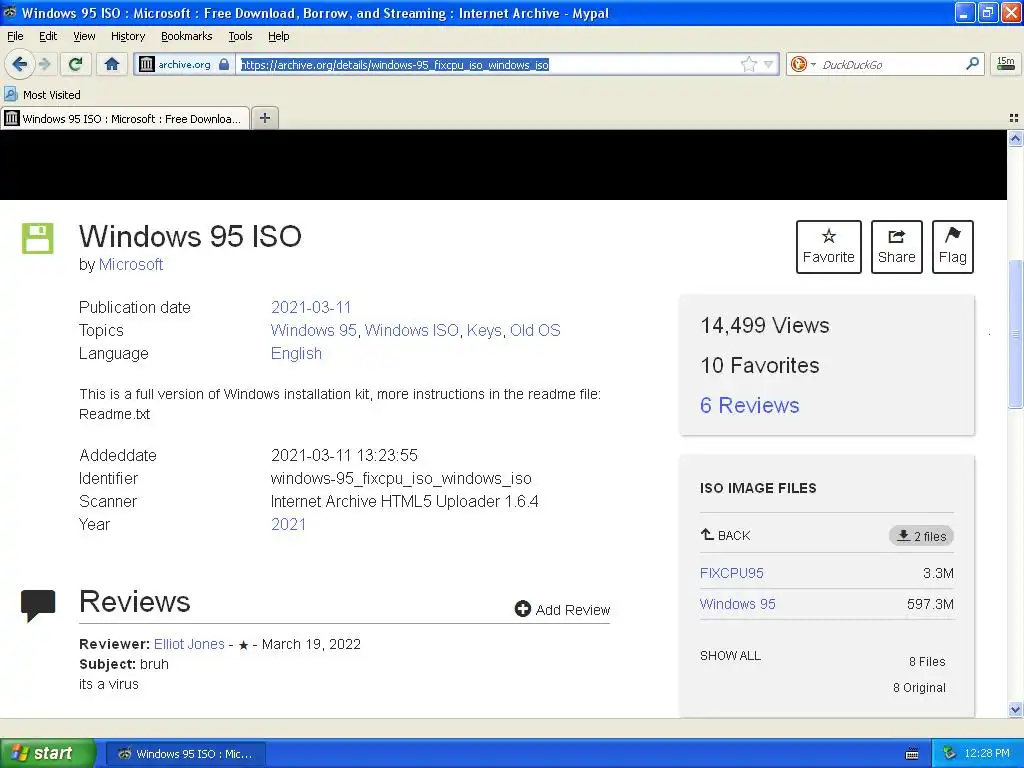
Task: Bookmark this page with the star icon
Action: [x=748, y=64]
